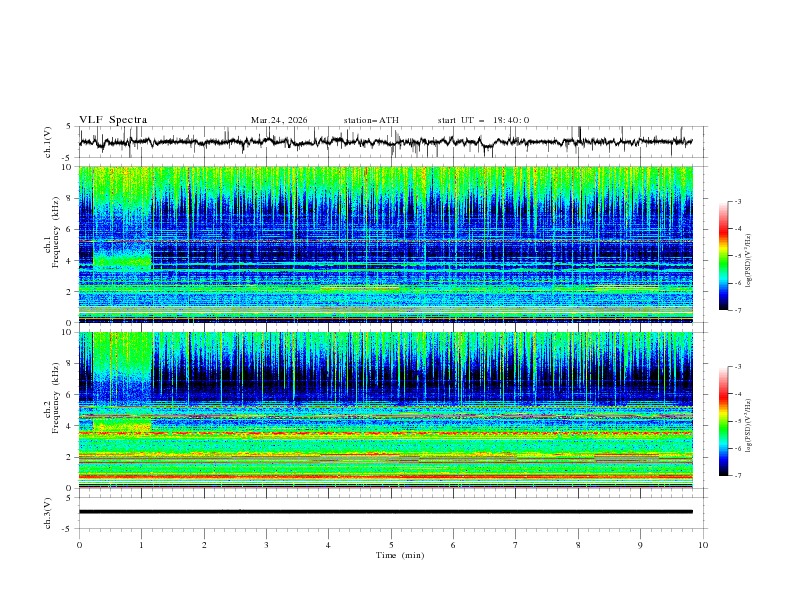This screenshot has height=612, width=792.
Task: Click time axis tick label "3"
Action: (266, 545)
